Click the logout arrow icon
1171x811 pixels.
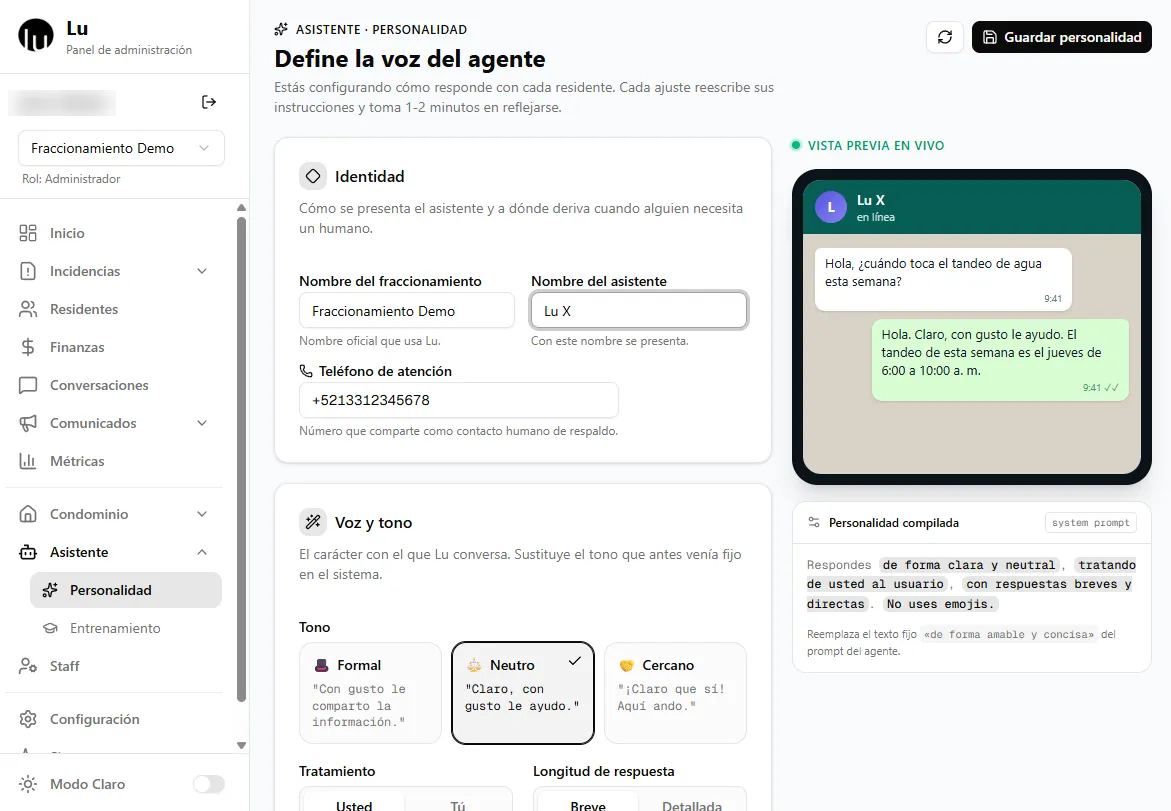coord(209,102)
